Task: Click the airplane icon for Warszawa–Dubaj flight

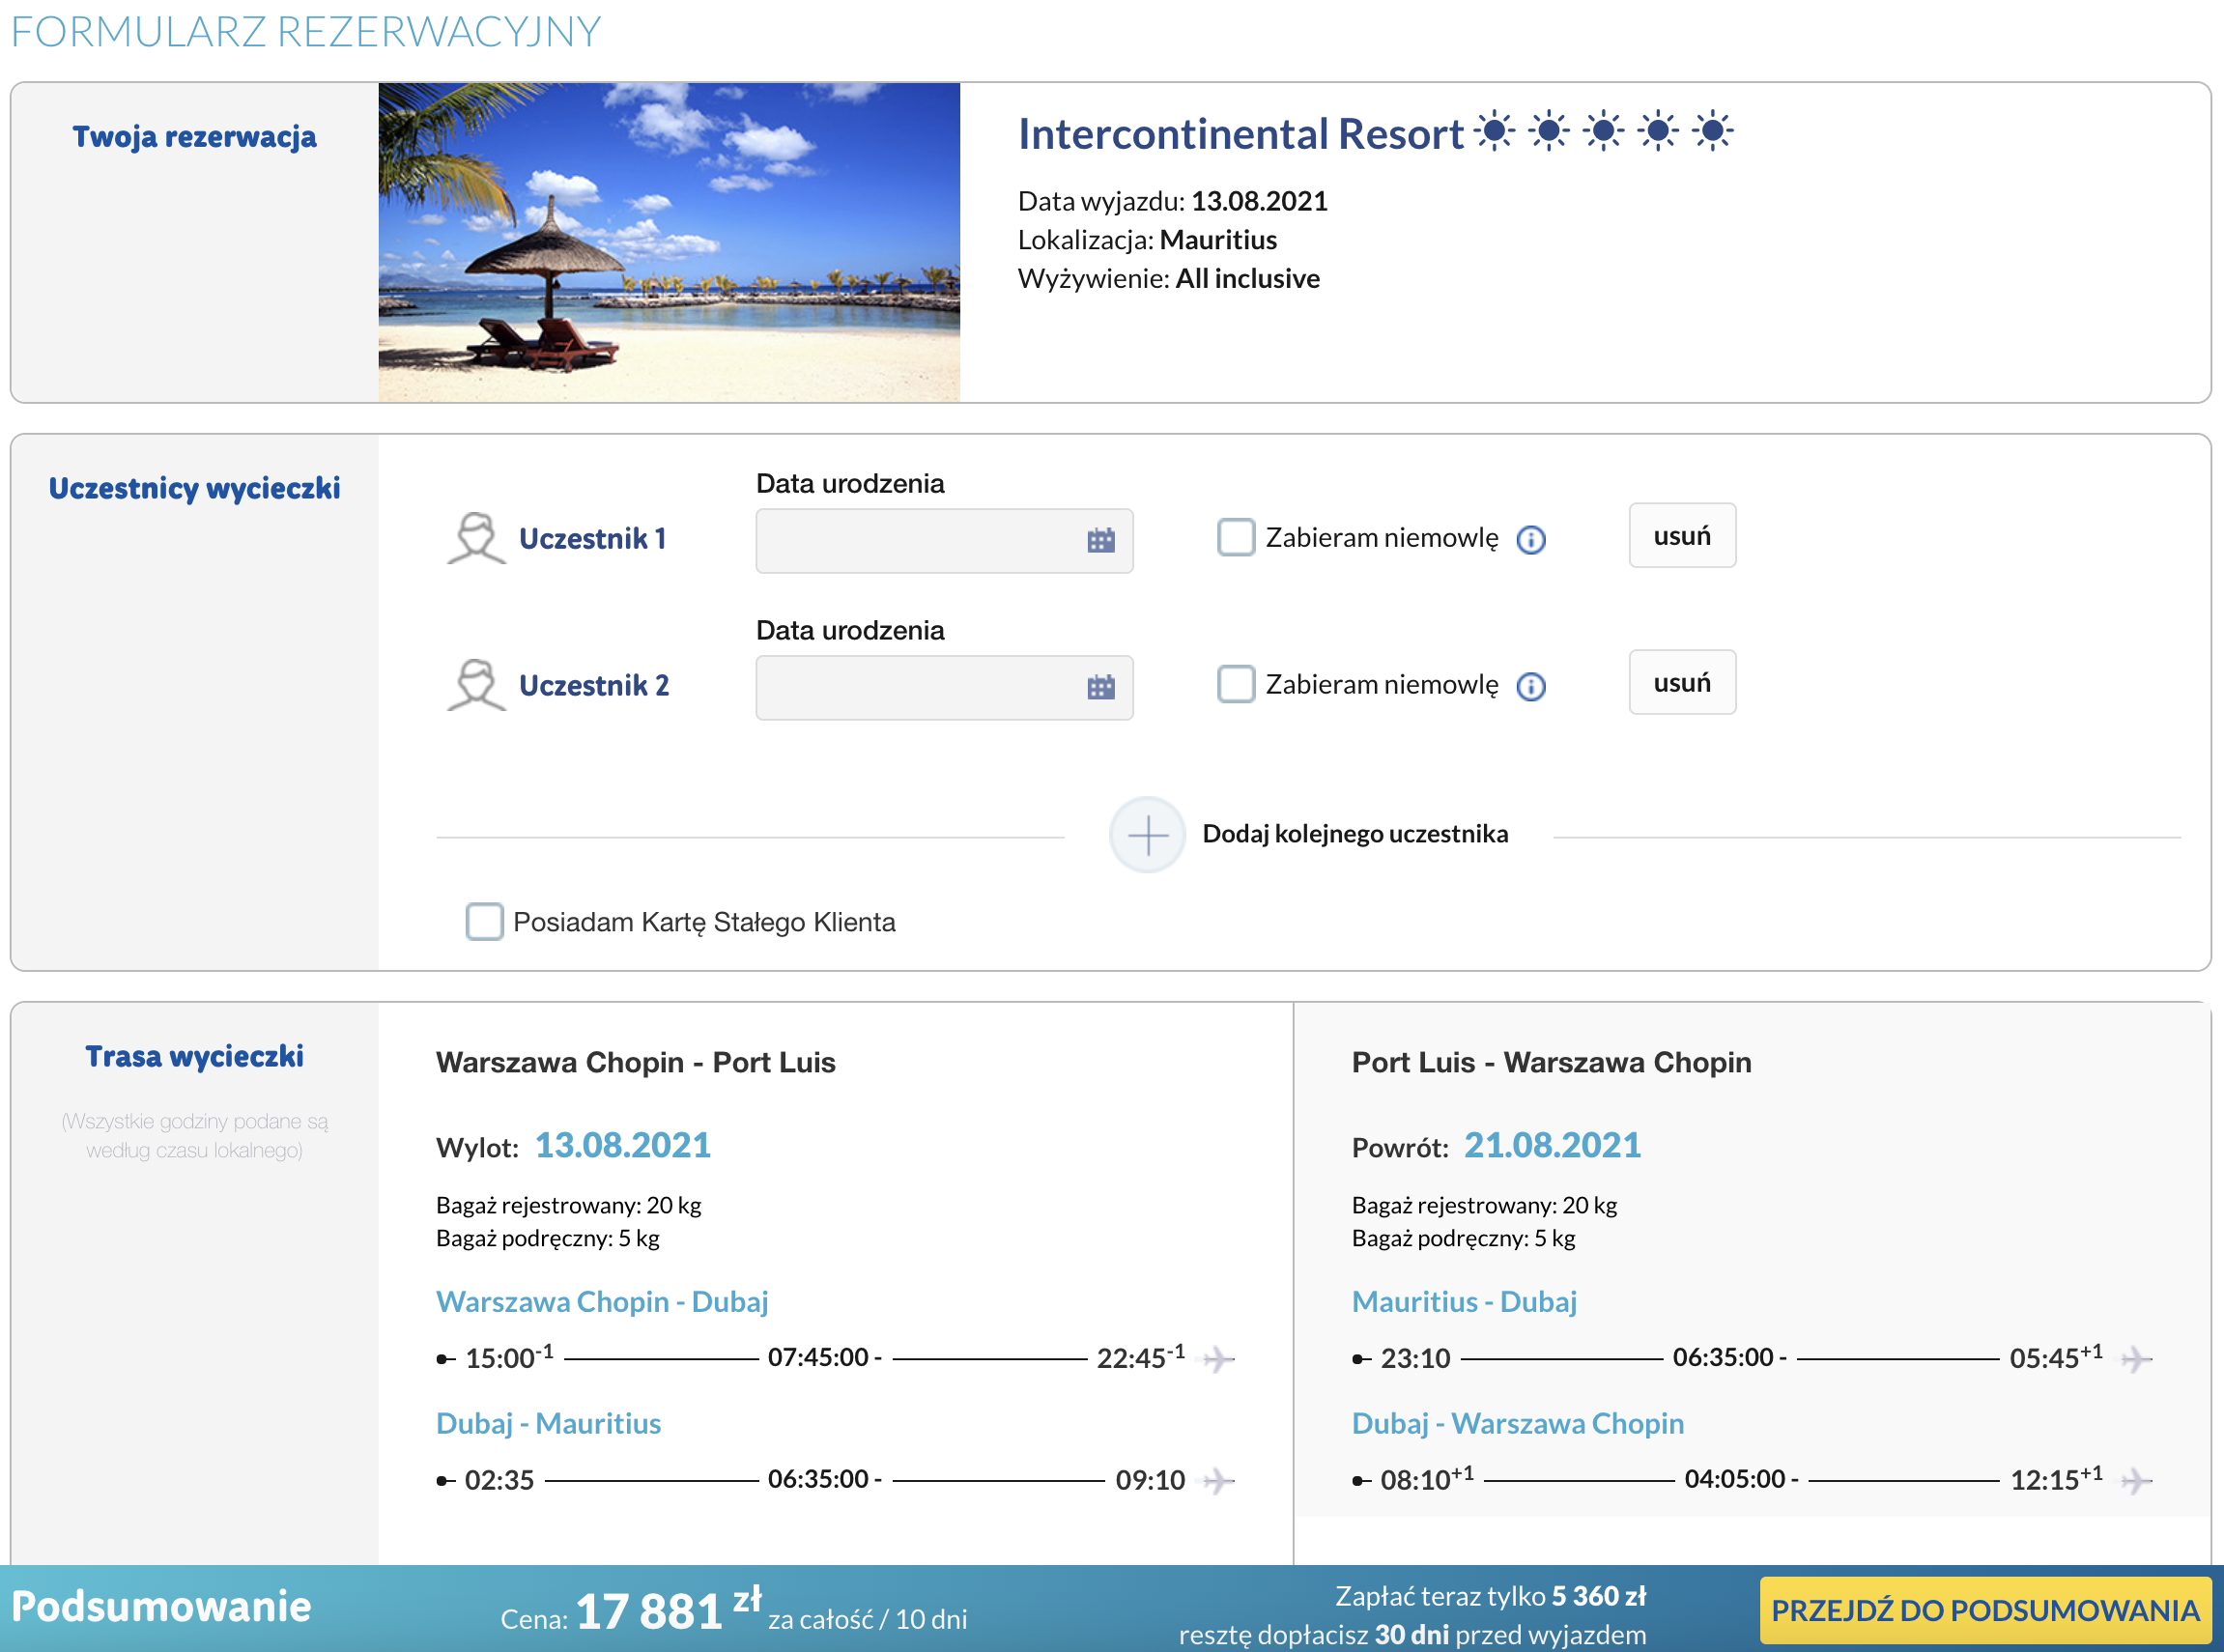Action: 1218,1359
